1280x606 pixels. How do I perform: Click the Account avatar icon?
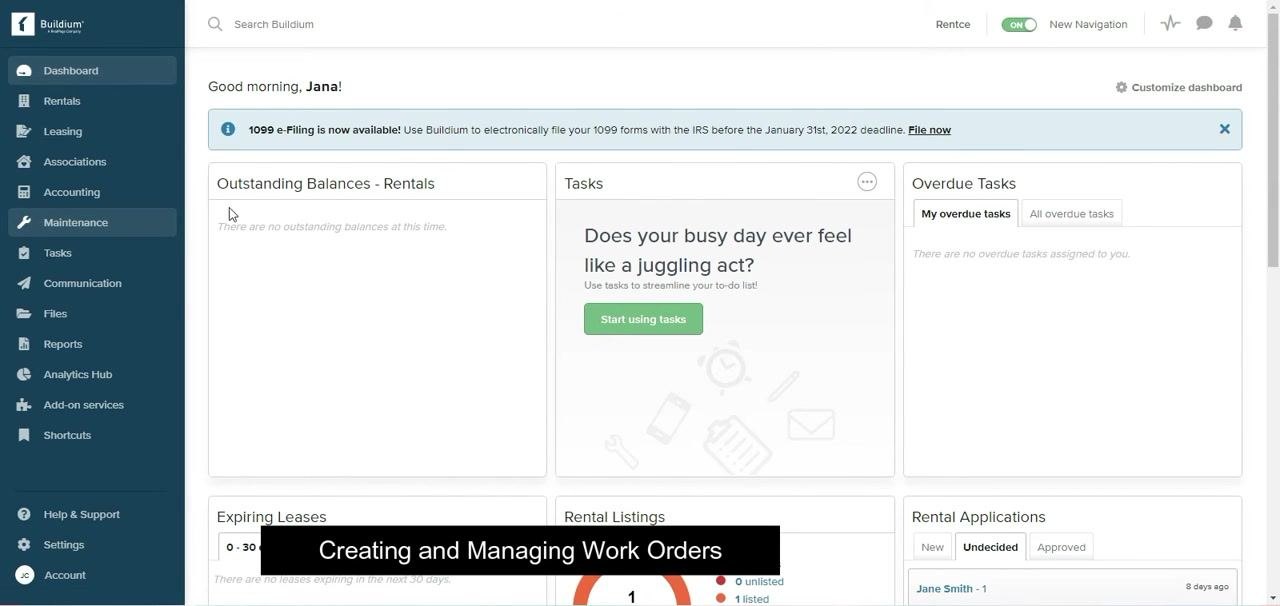click(x=24, y=575)
